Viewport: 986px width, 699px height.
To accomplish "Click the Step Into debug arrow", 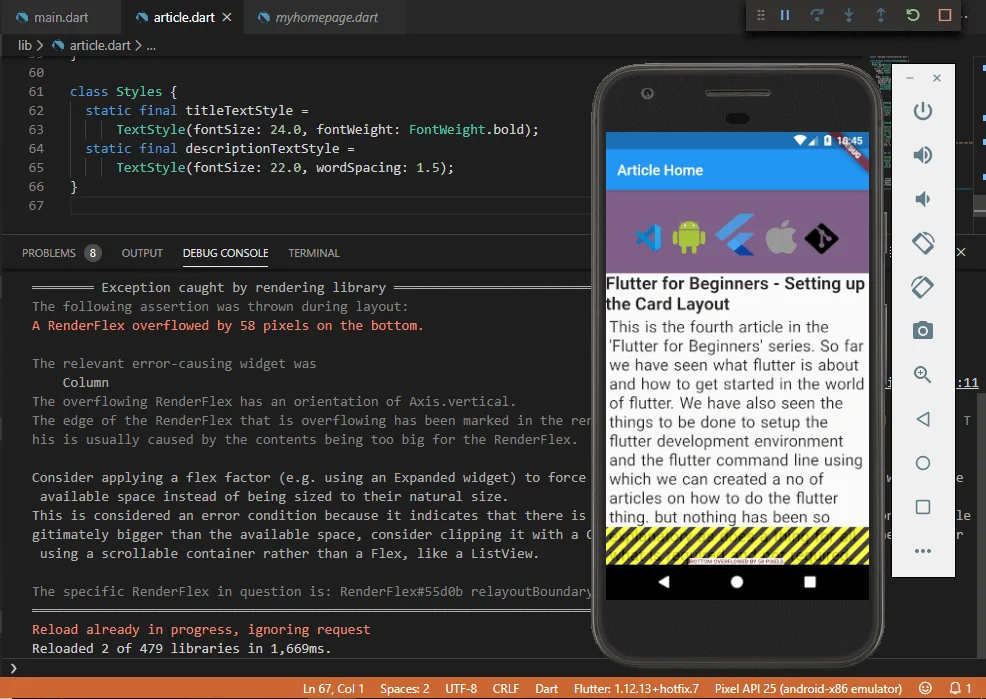I will tap(849, 15).
